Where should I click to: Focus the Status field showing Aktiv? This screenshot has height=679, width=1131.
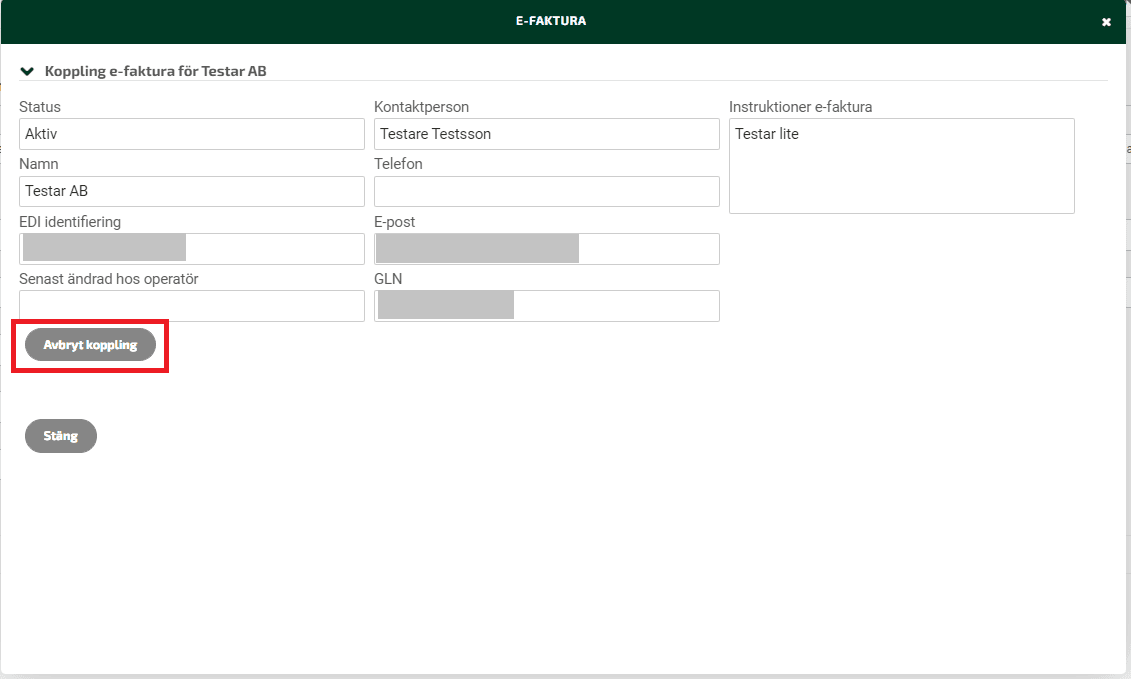point(191,134)
